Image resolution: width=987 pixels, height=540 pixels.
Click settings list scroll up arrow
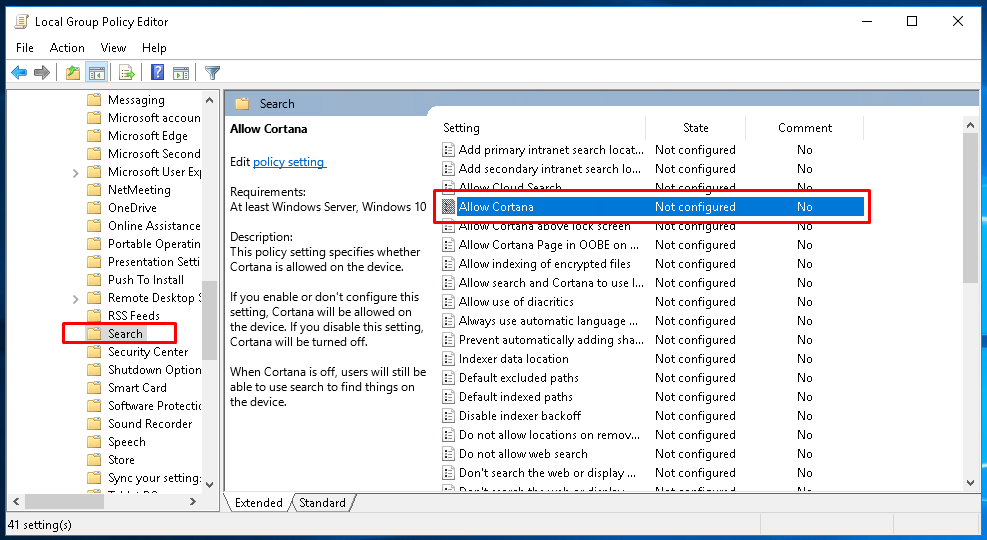(x=970, y=125)
